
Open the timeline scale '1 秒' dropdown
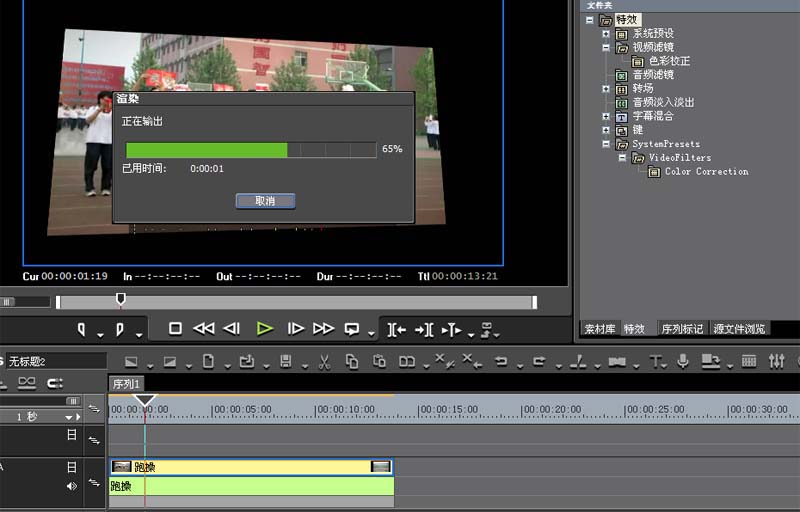click(x=71, y=416)
